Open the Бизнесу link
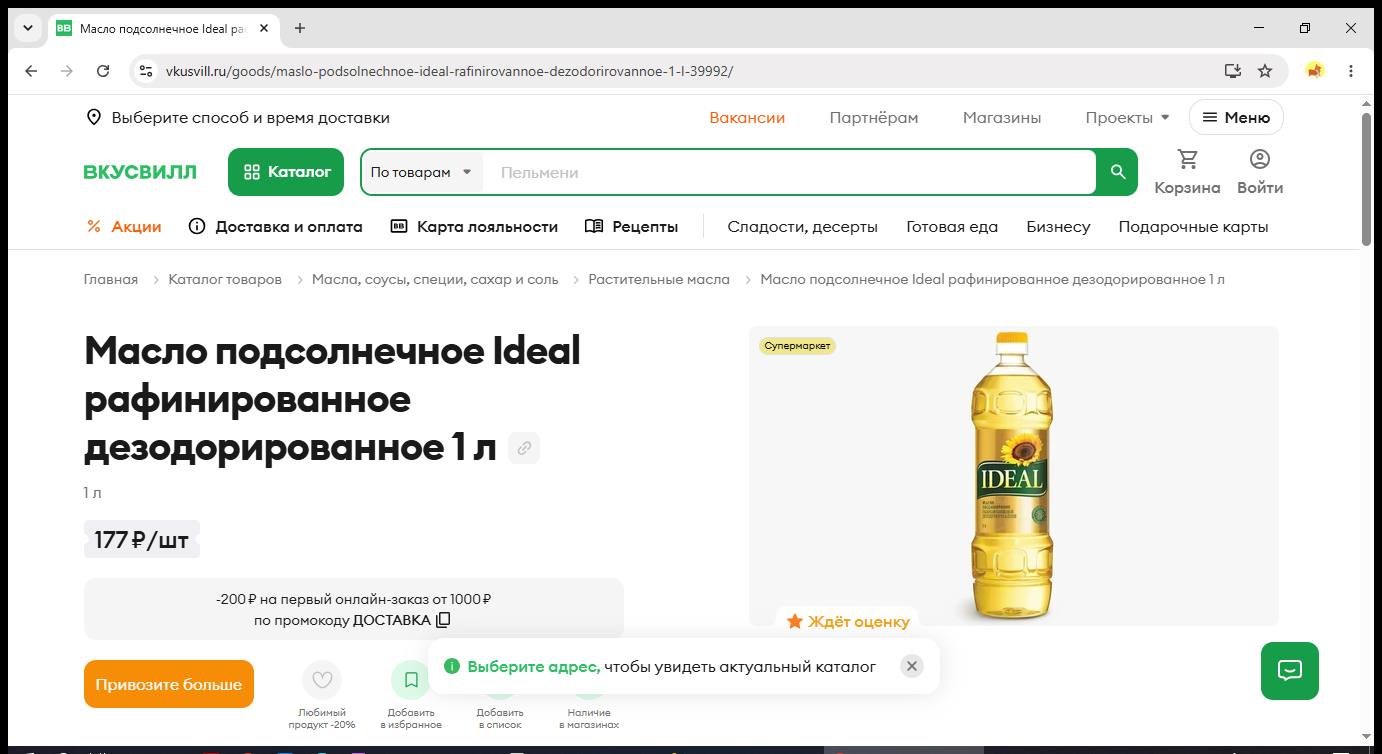 pos(1058,227)
